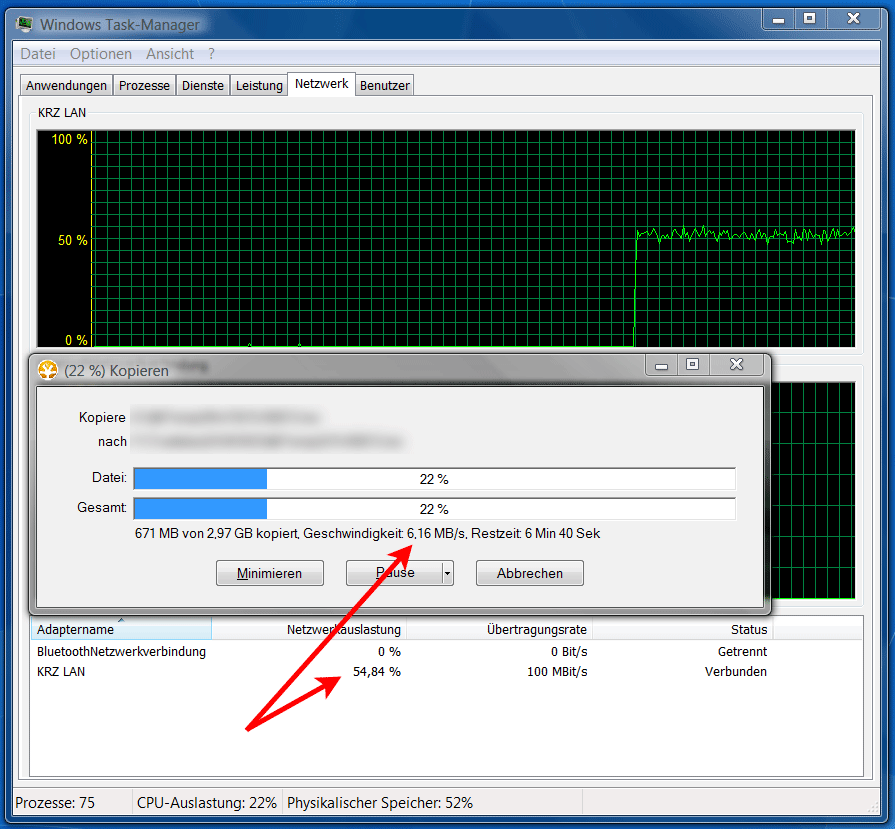The width and height of the screenshot is (895, 829).
Task: Click the Getrennt status cell
Action: pos(742,651)
